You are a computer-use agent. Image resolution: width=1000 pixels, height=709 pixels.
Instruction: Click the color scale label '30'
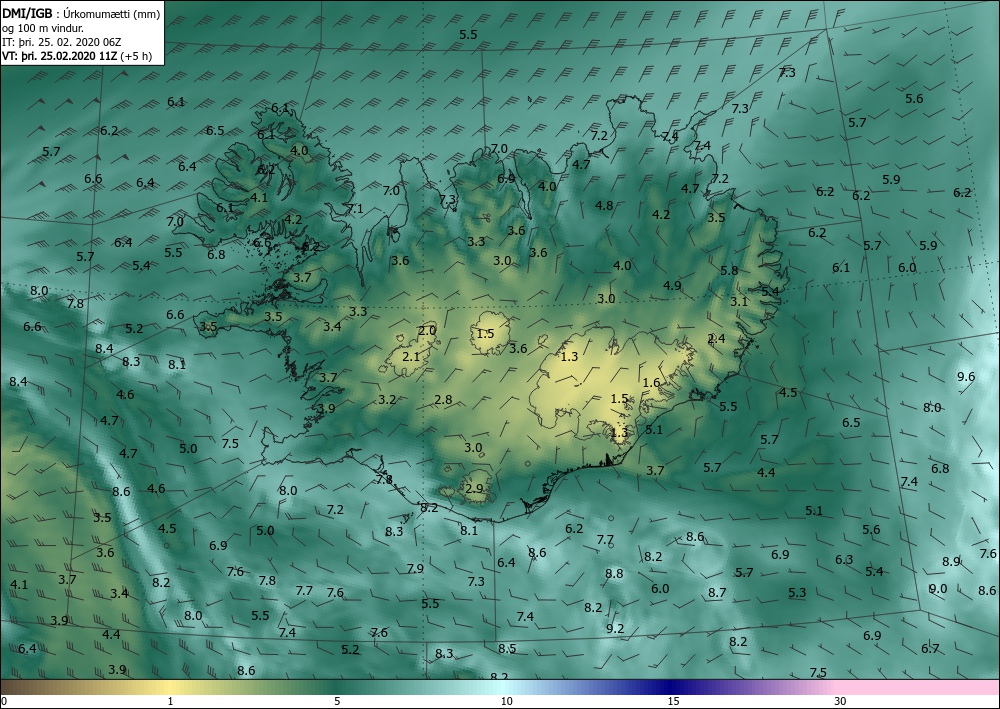click(841, 701)
